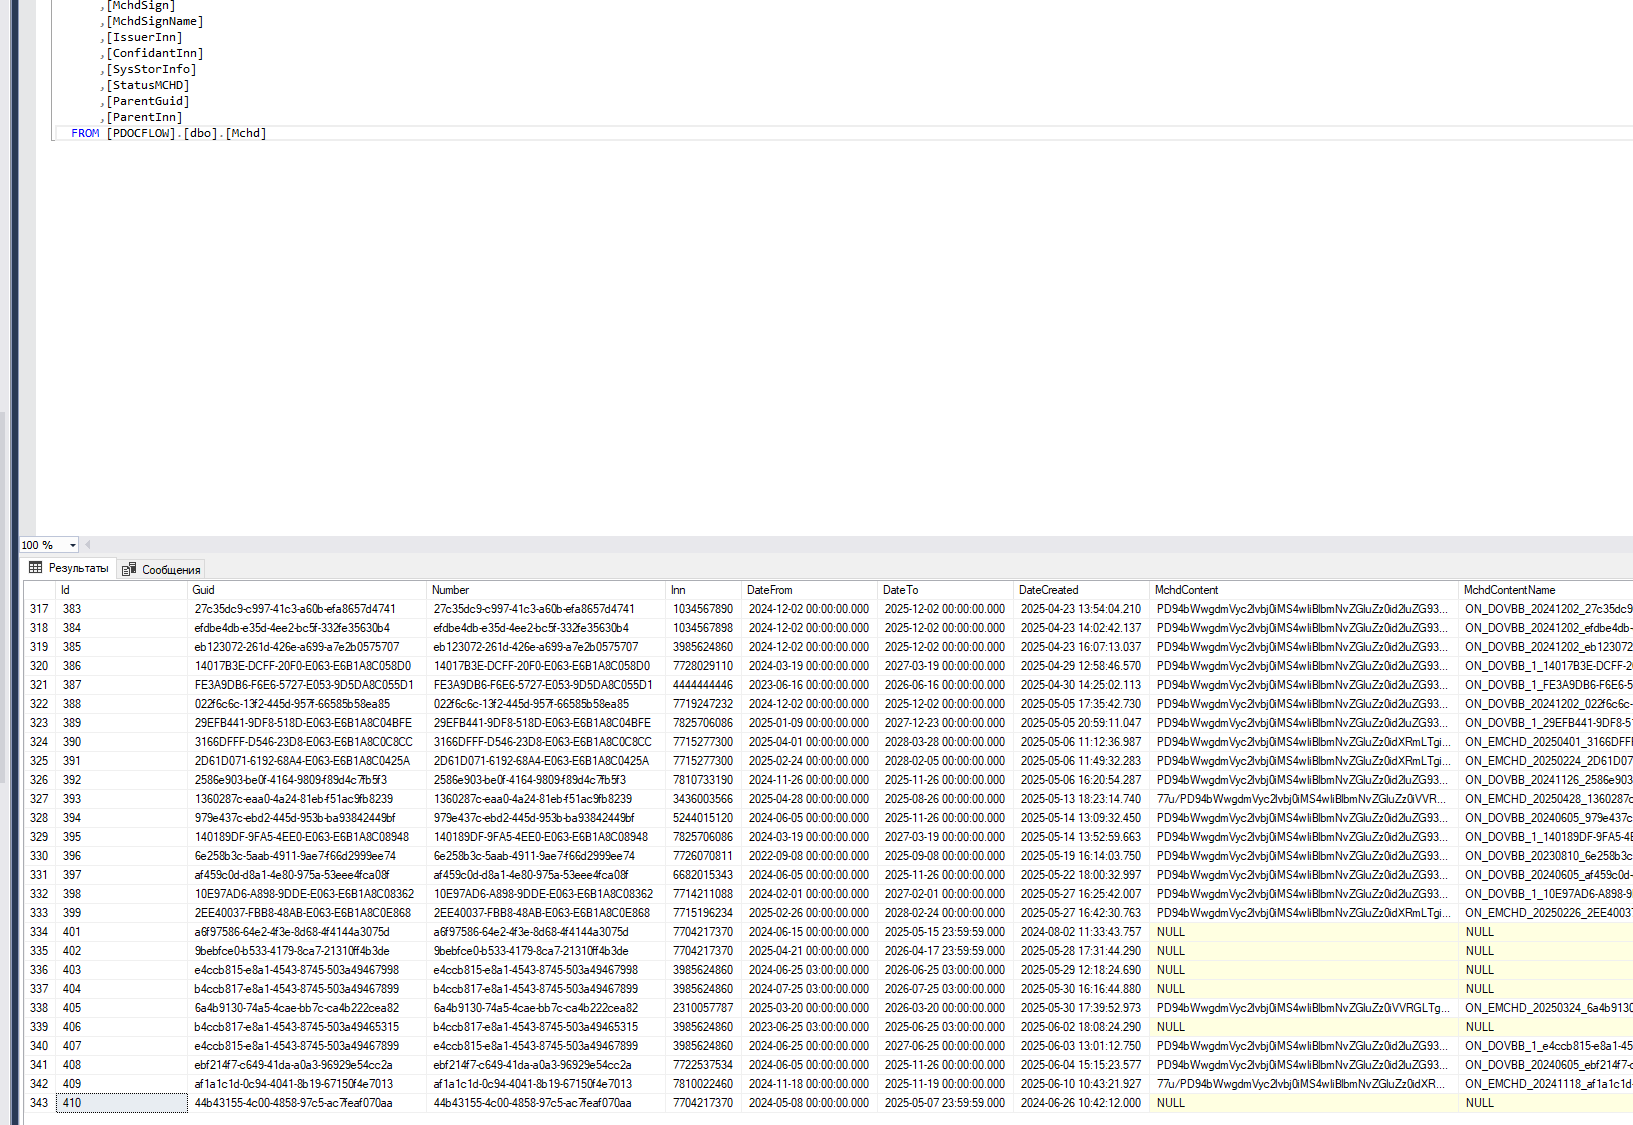Image resolution: width=1633 pixels, height=1125 pixels.
Task: Click DateFrom value 2022-09-08 00:00:00.000
Action: 811,856
